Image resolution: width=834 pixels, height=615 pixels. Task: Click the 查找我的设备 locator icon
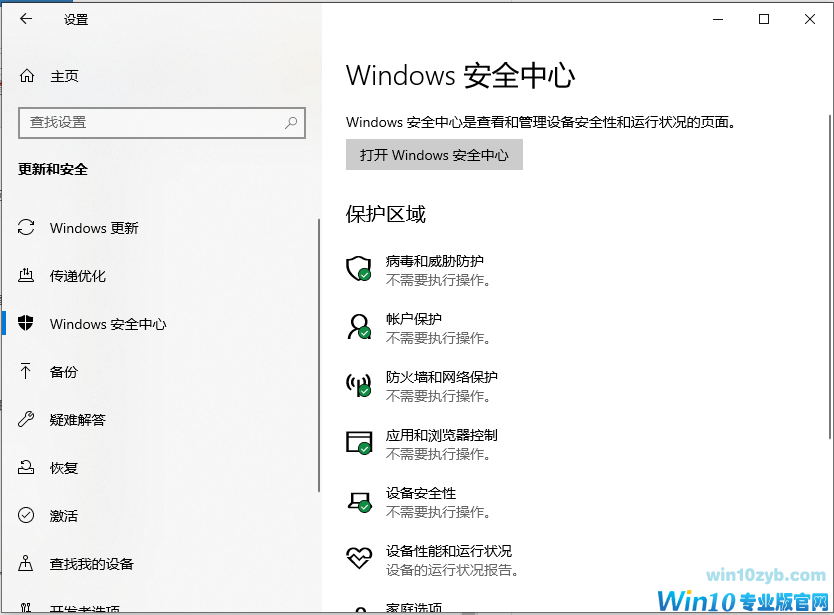(x=26, y=563)
